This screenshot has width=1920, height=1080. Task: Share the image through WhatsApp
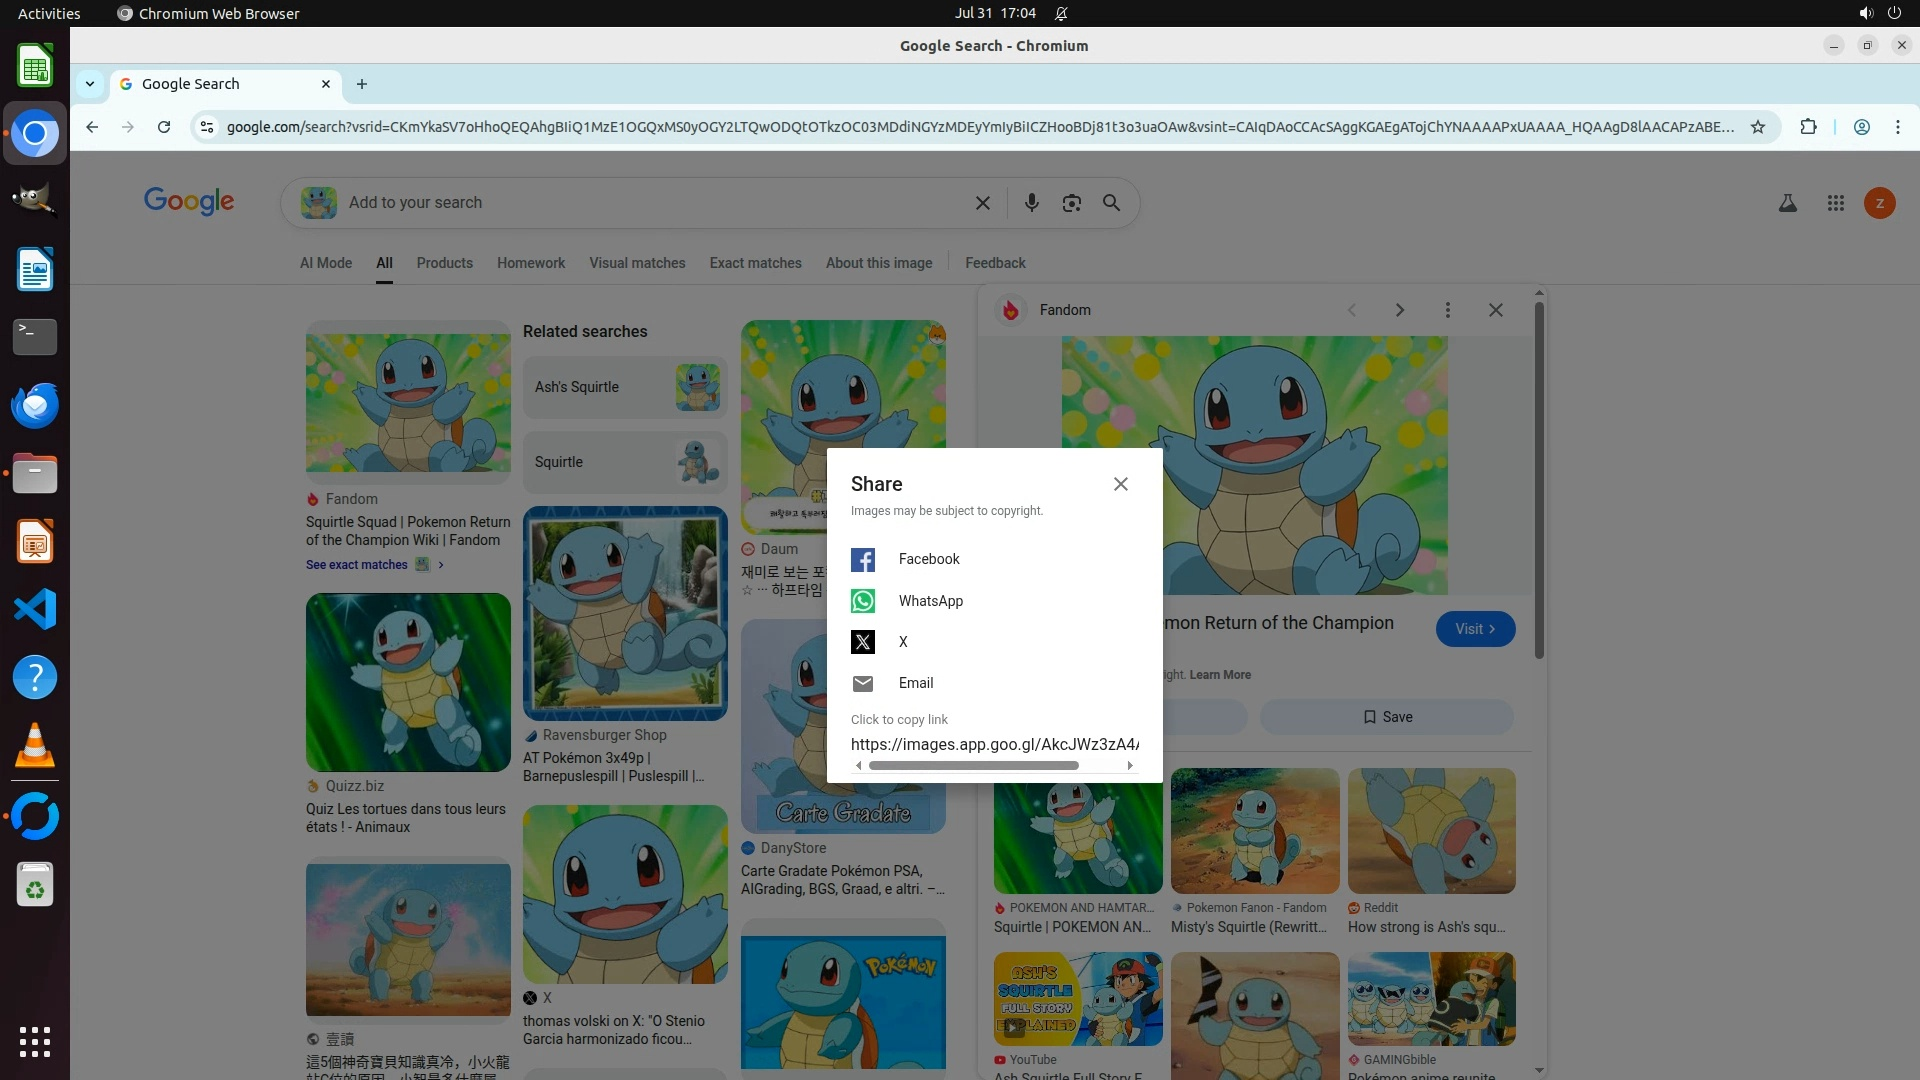(862, 601)
